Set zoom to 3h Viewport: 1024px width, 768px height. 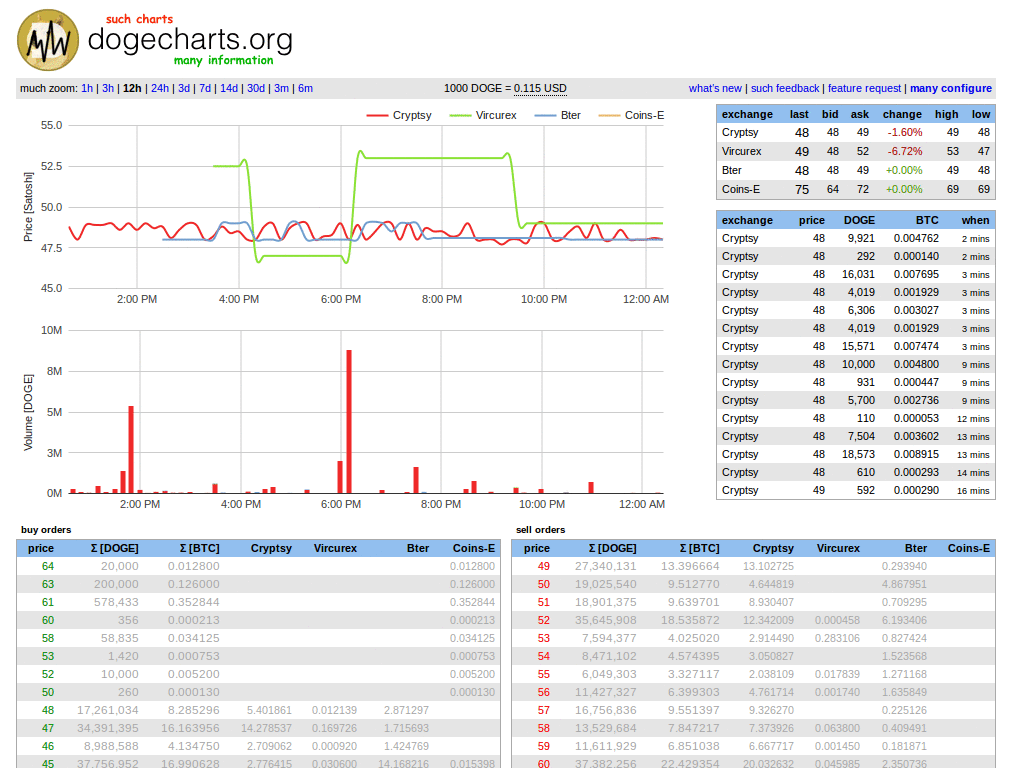(108, 88)
